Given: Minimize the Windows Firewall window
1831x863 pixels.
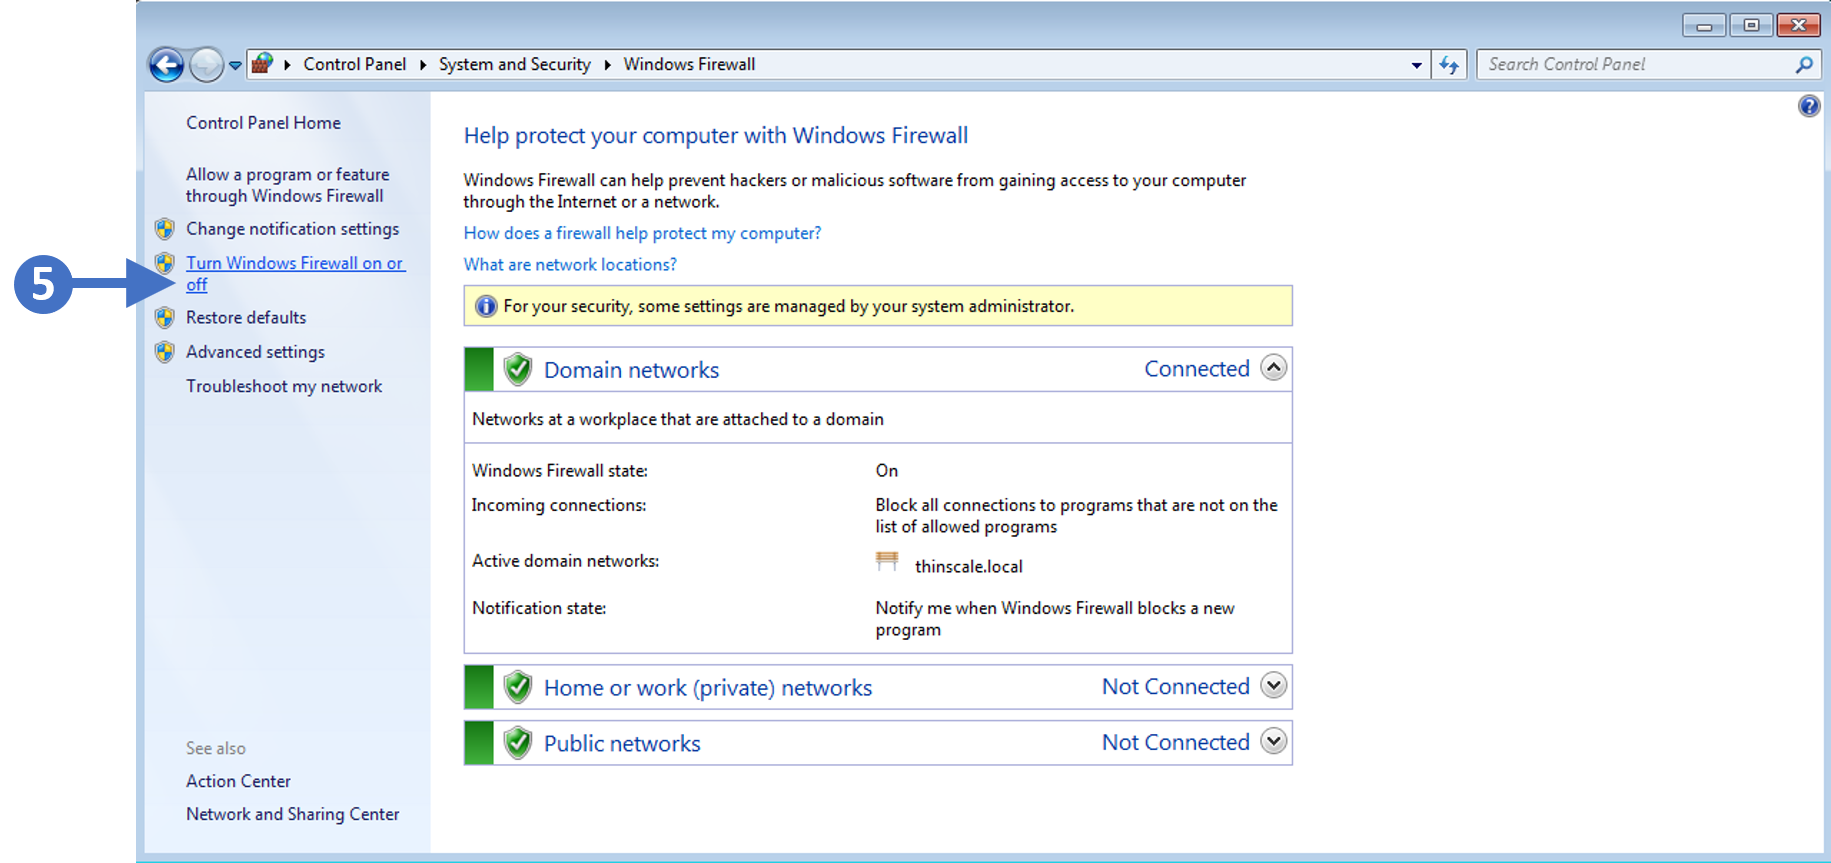Looking at the screenshot, I should coord(1703,25).
